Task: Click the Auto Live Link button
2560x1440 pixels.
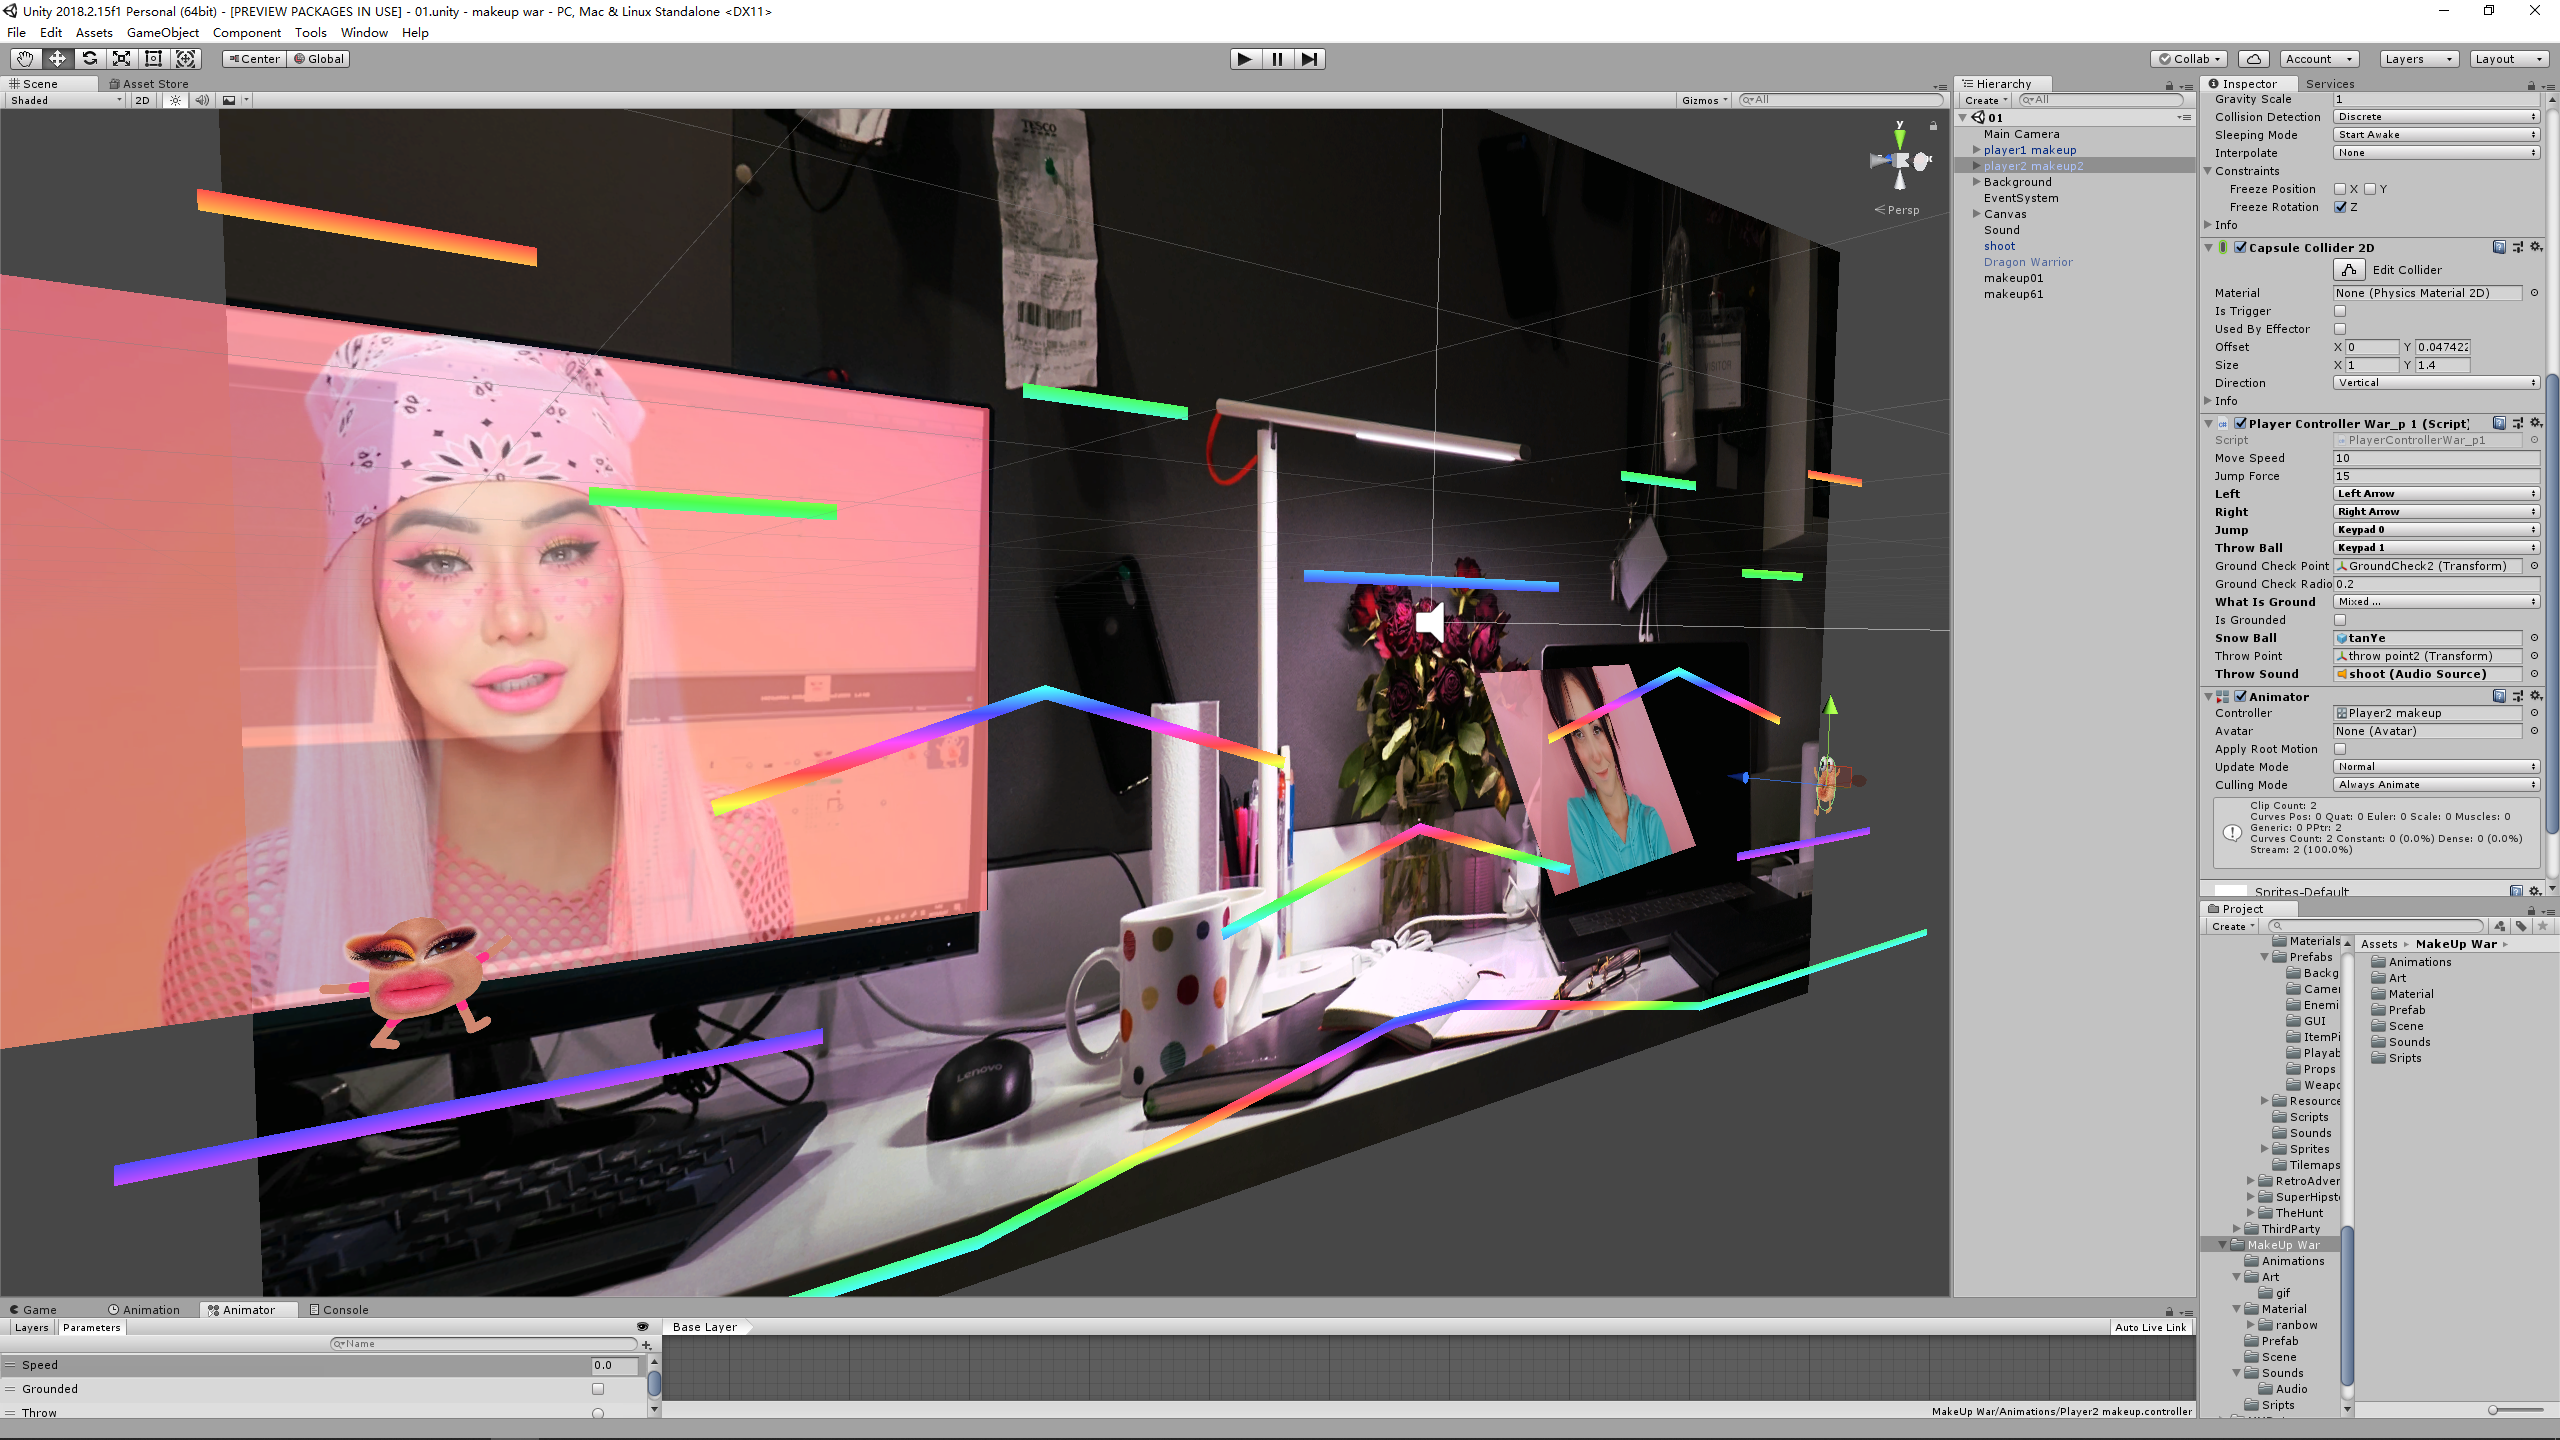Action: [2150, 1328]
